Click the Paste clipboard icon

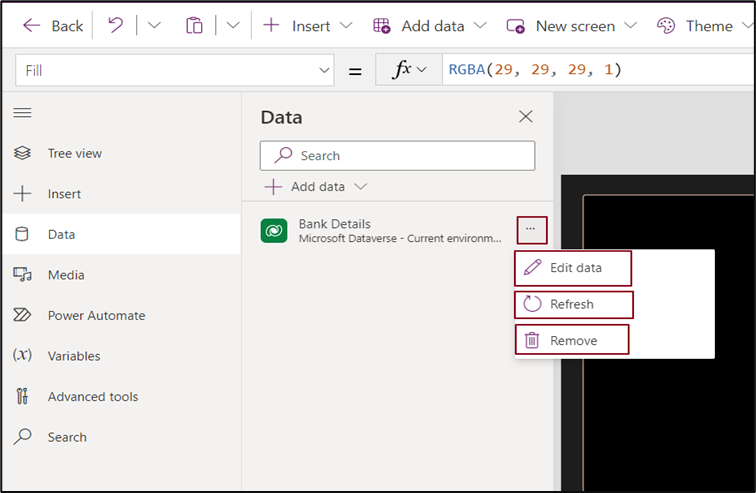click(x=194, y=26)
